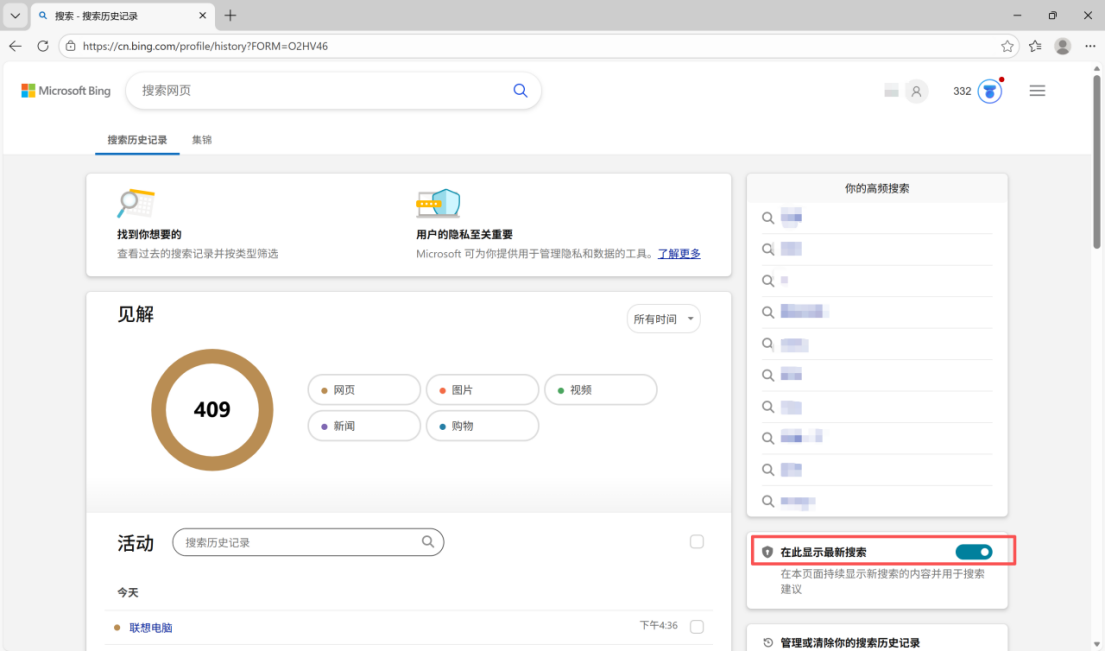Screen dimensions: 1106x652
Task: Click magnifier in activity history search box
Action: coord(428,542)
